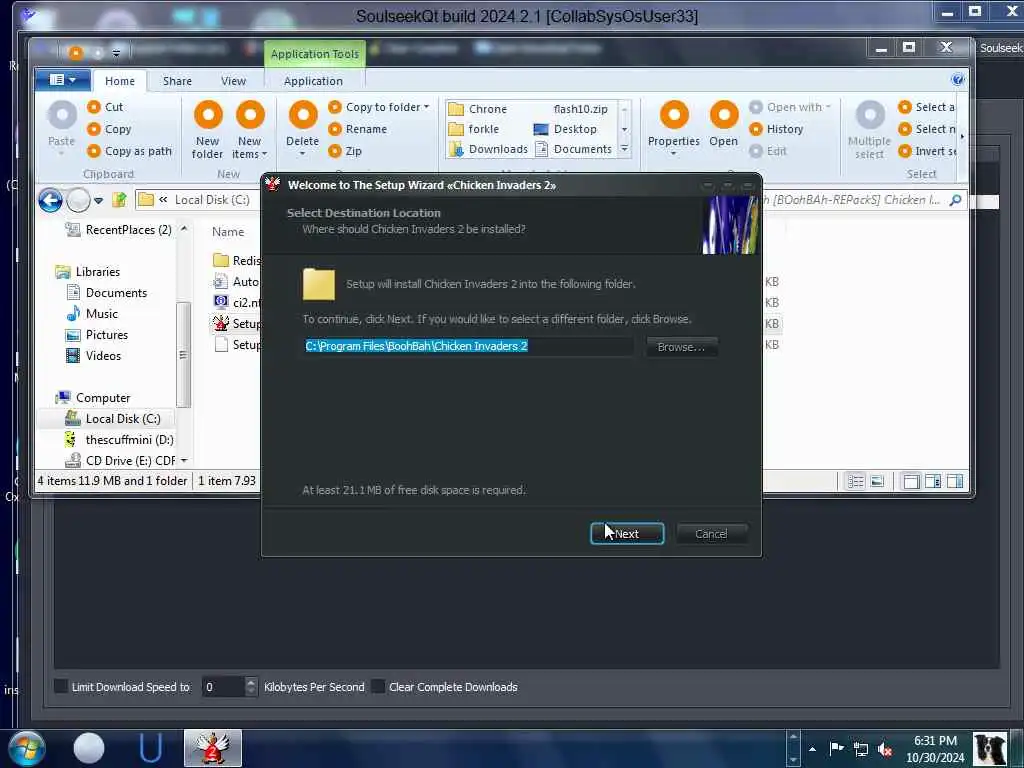
Task: Open Pictures library in navigation pane
Action: coord(97,334)
